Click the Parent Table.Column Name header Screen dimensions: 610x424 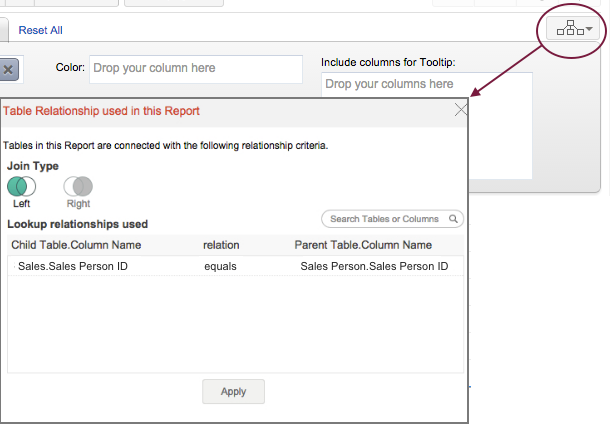(363, 245)
